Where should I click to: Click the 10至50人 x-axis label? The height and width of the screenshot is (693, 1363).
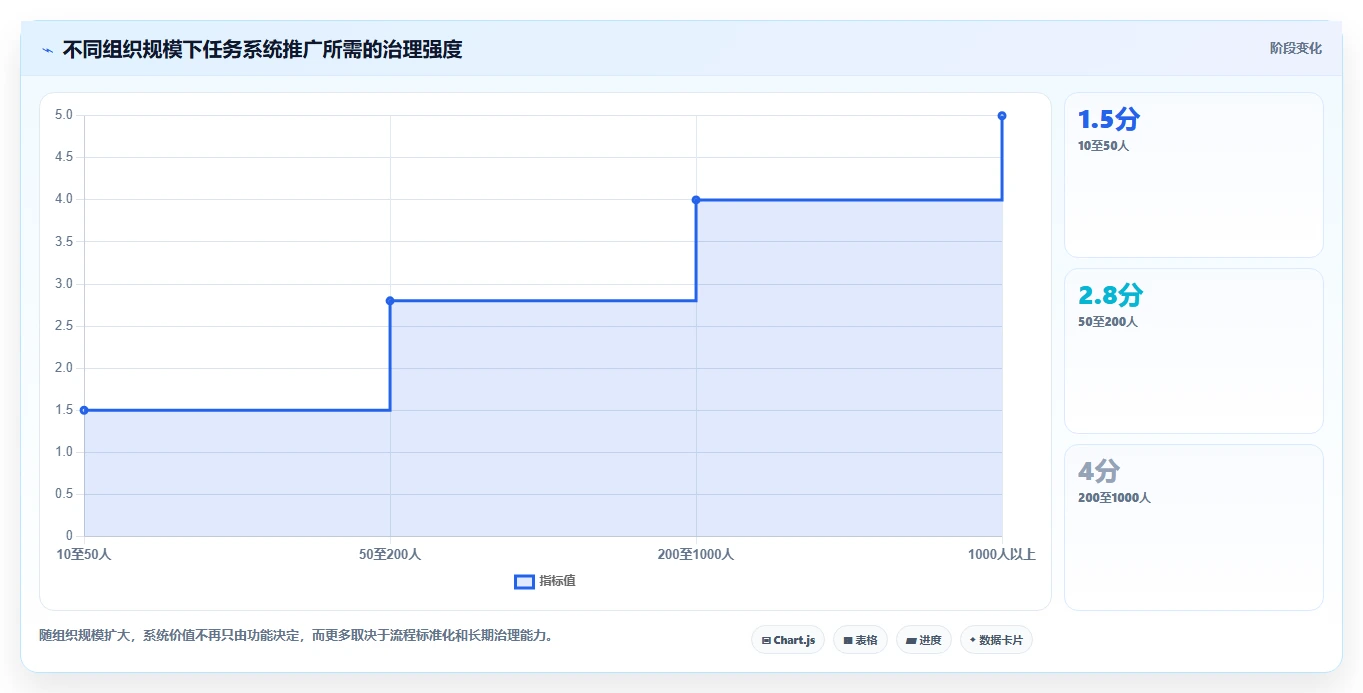(x=84, y=554)
